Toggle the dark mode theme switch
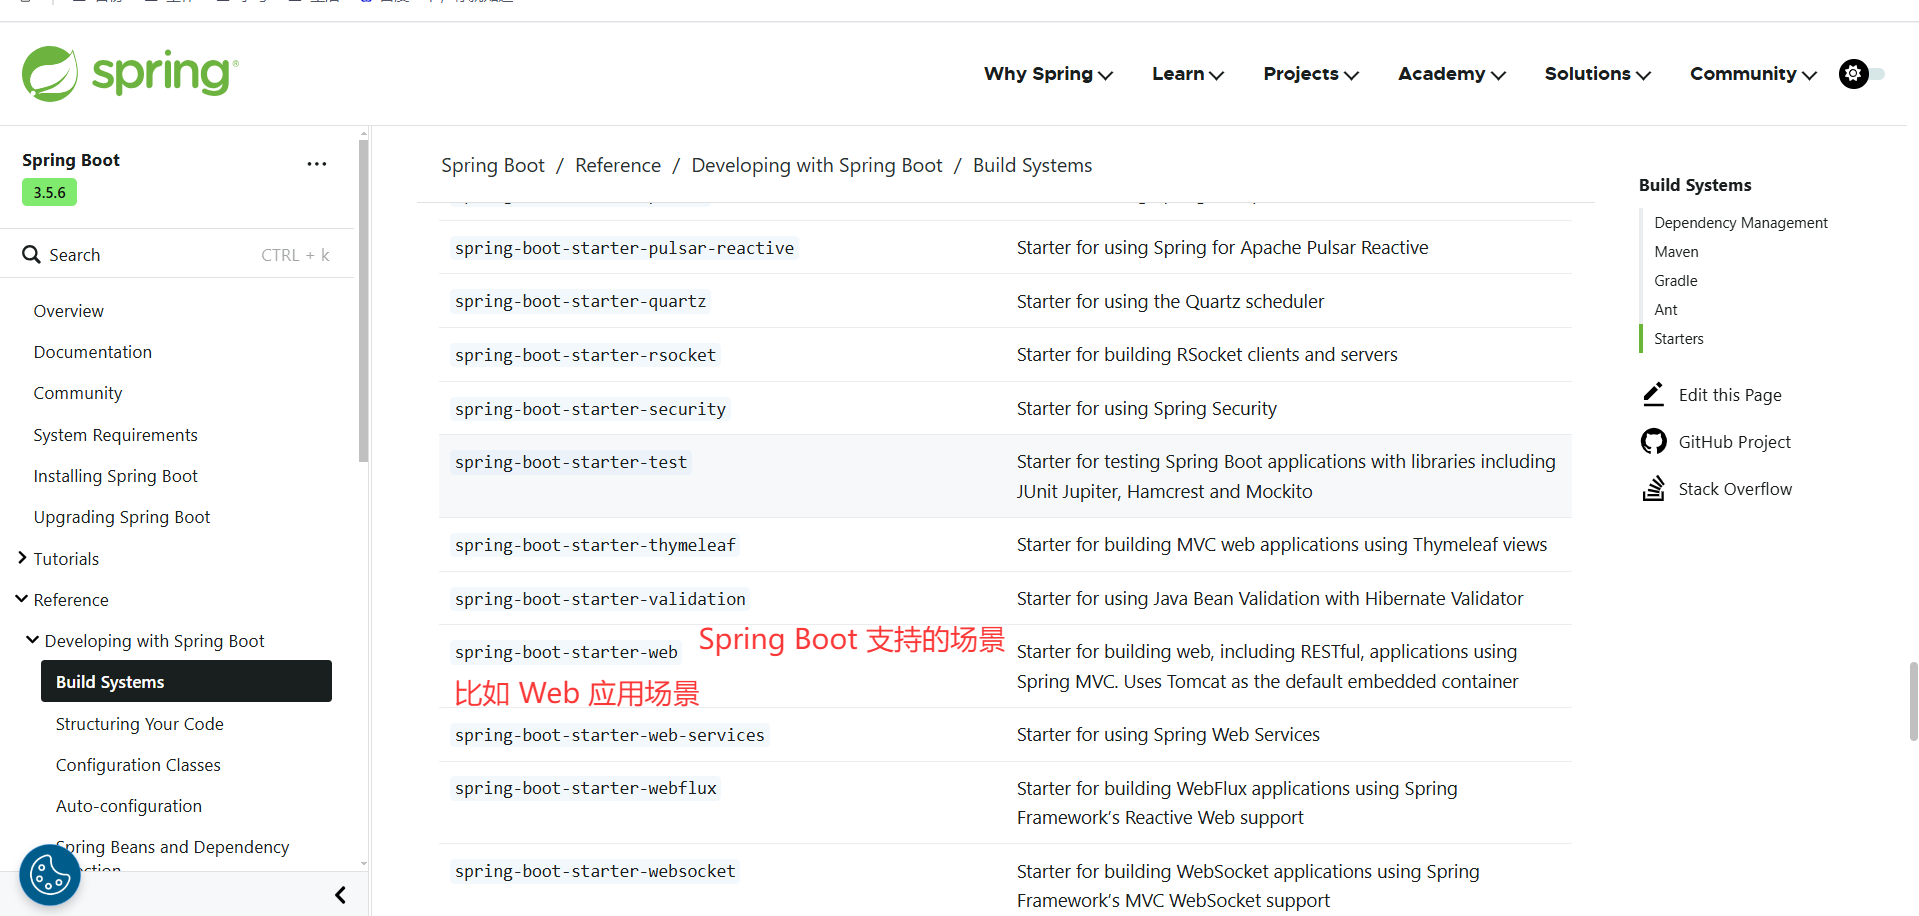Image resolution: width=1919 pixels, height=916 pixels. (1861, 74)
